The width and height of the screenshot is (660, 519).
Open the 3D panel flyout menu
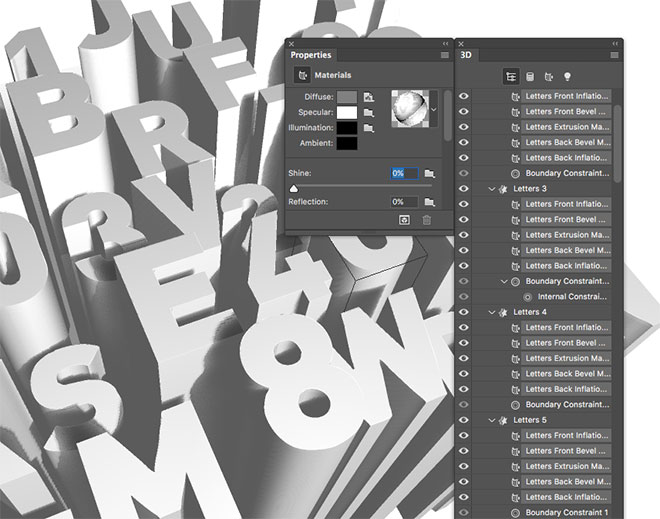(614, 56)
